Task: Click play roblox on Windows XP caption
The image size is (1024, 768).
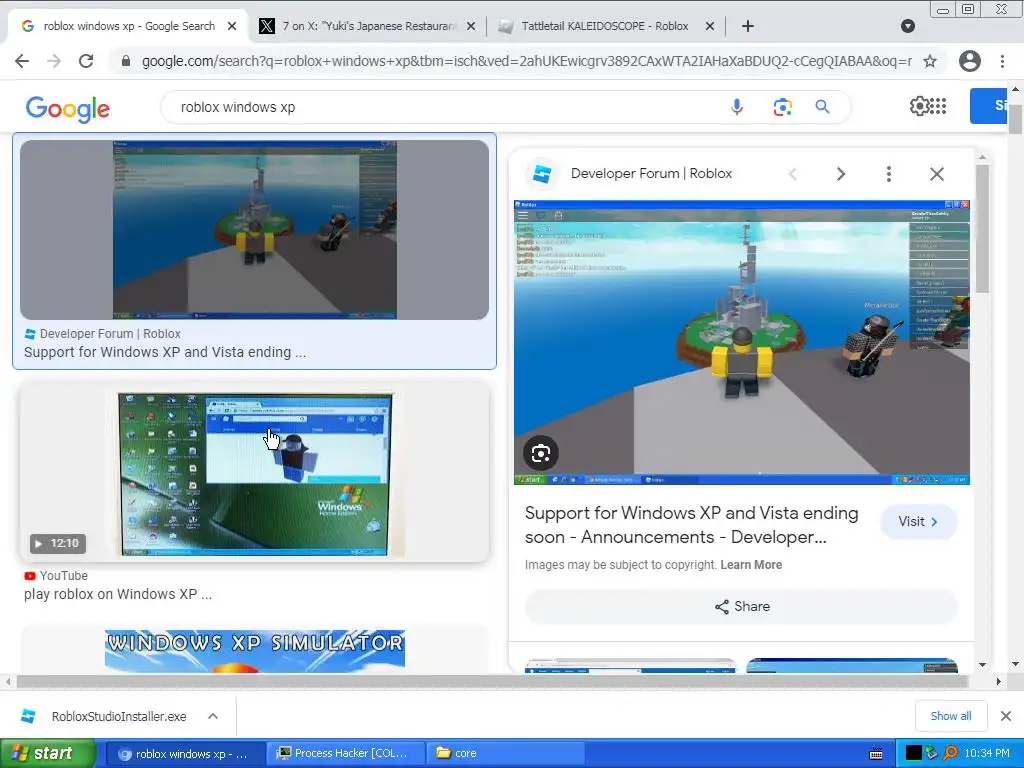Action: 118,594
